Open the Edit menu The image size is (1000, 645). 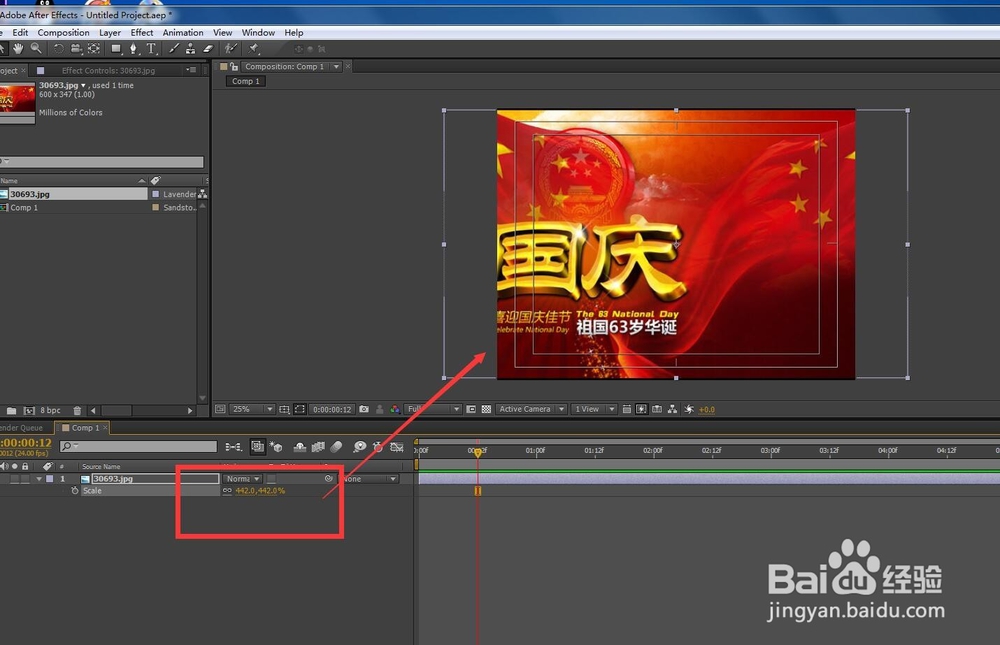coord(20,33)
